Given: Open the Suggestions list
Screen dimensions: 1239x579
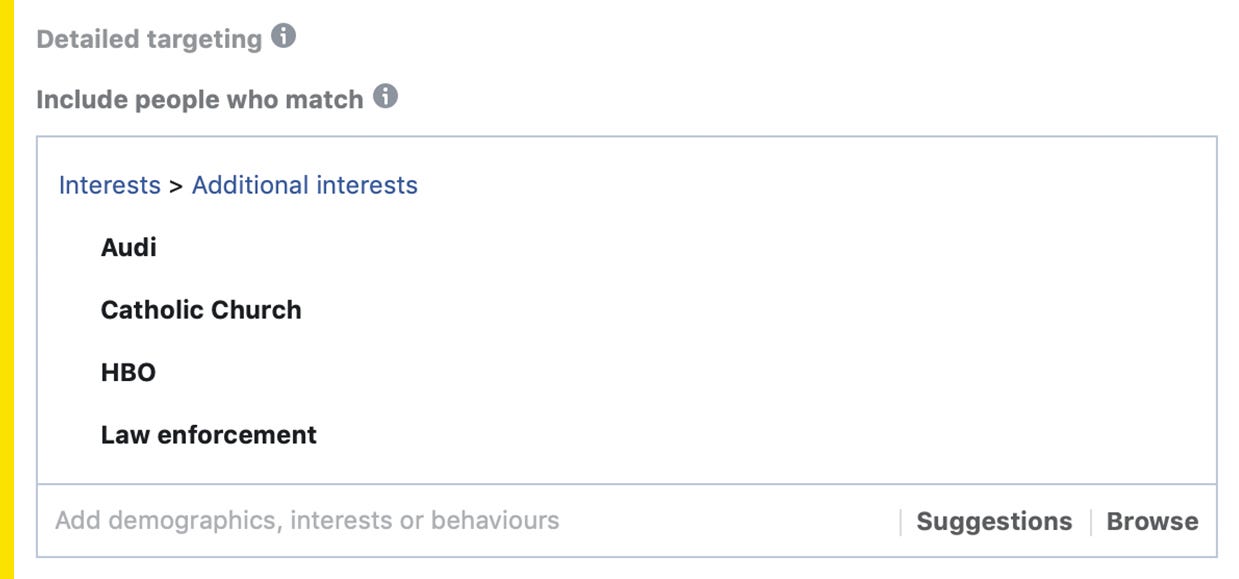Looking at the screenshot, I should click(994, 521).
